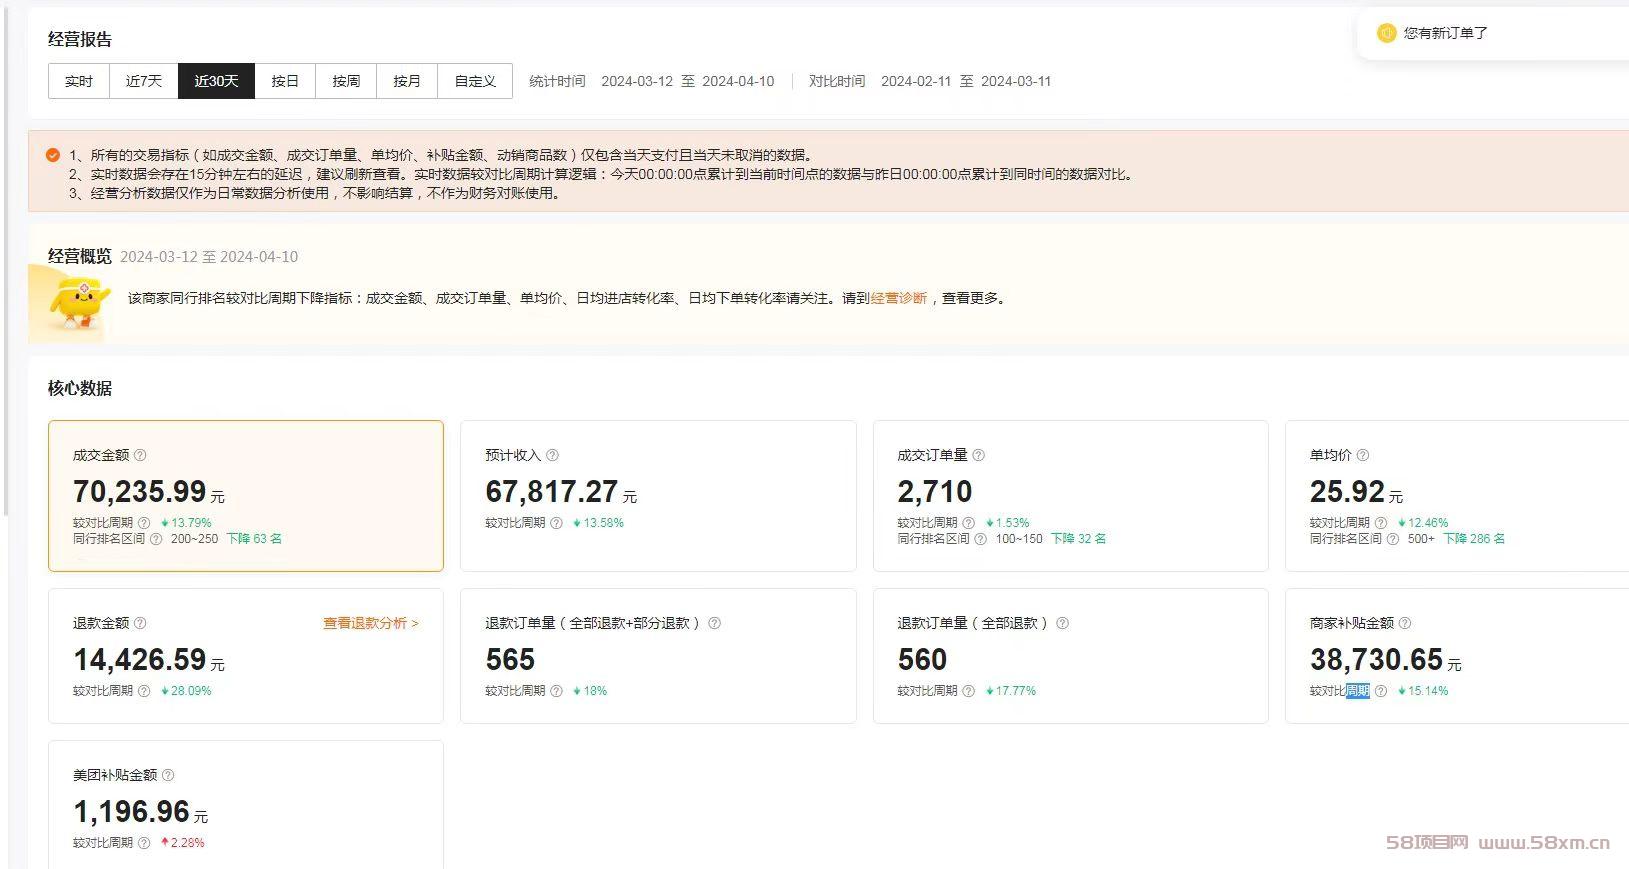Click 较对比周期 help icon in 商家补贴金额 card
The height and width of the screenshot is (869, 1629).
pyautogui.click(x=1381, y=691)
